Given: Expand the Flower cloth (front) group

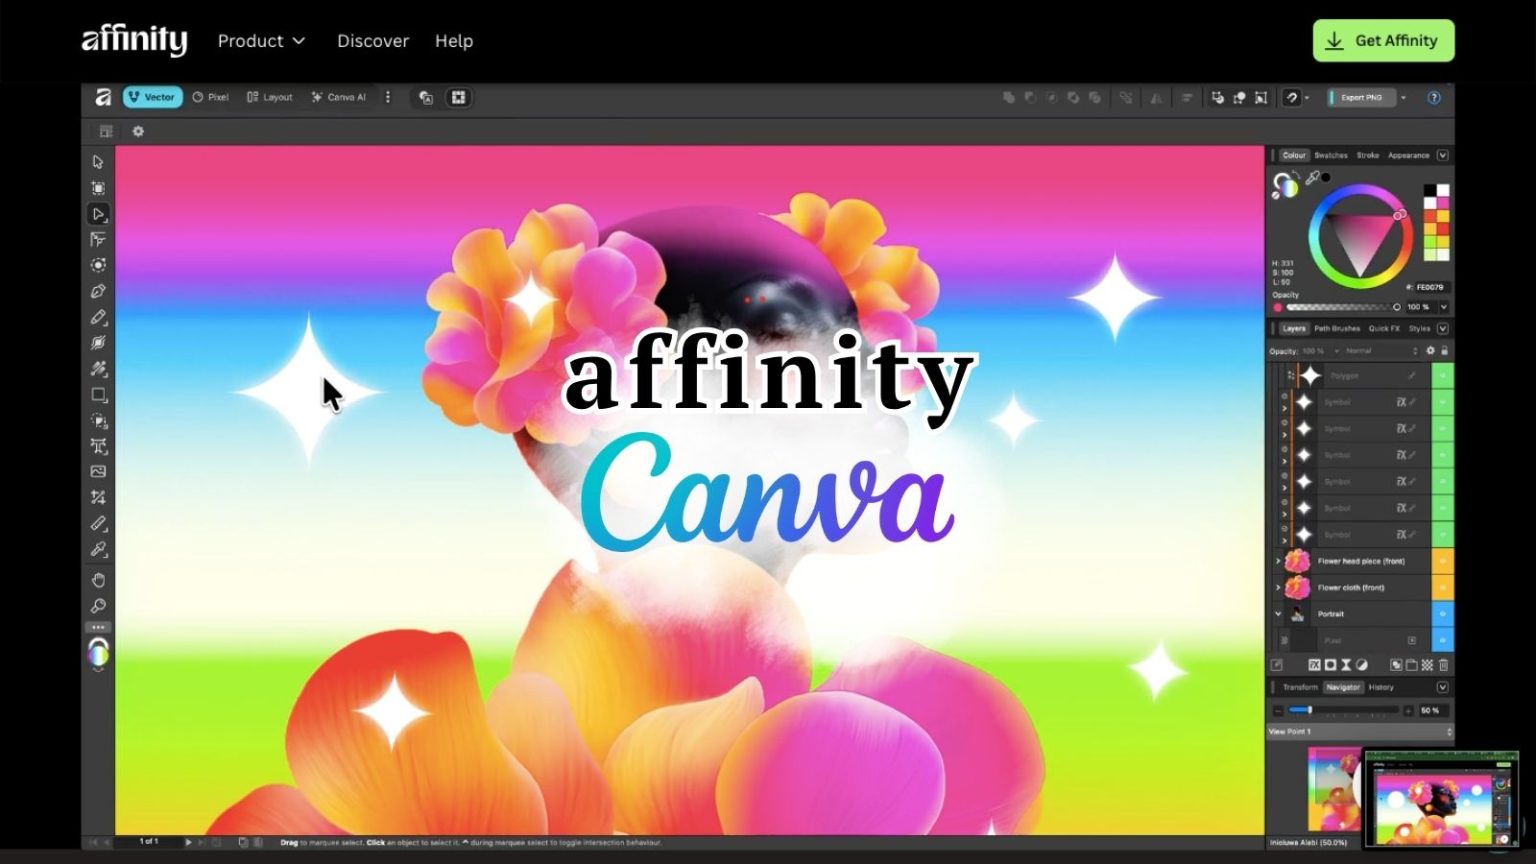Looking at the screenshot, I should pos(1277,586).
